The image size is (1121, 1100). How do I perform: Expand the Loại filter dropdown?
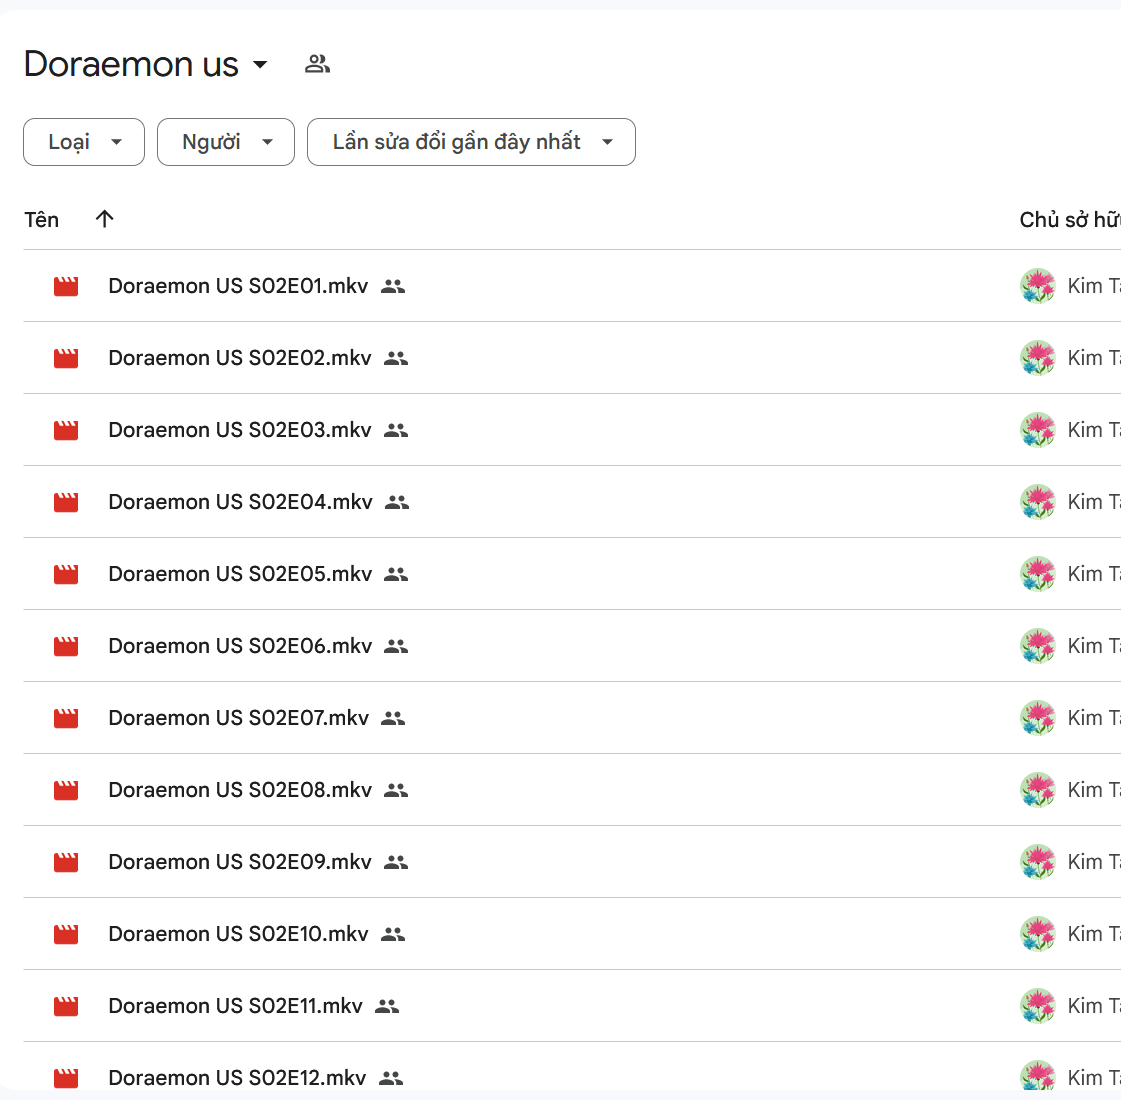(84, 142)
